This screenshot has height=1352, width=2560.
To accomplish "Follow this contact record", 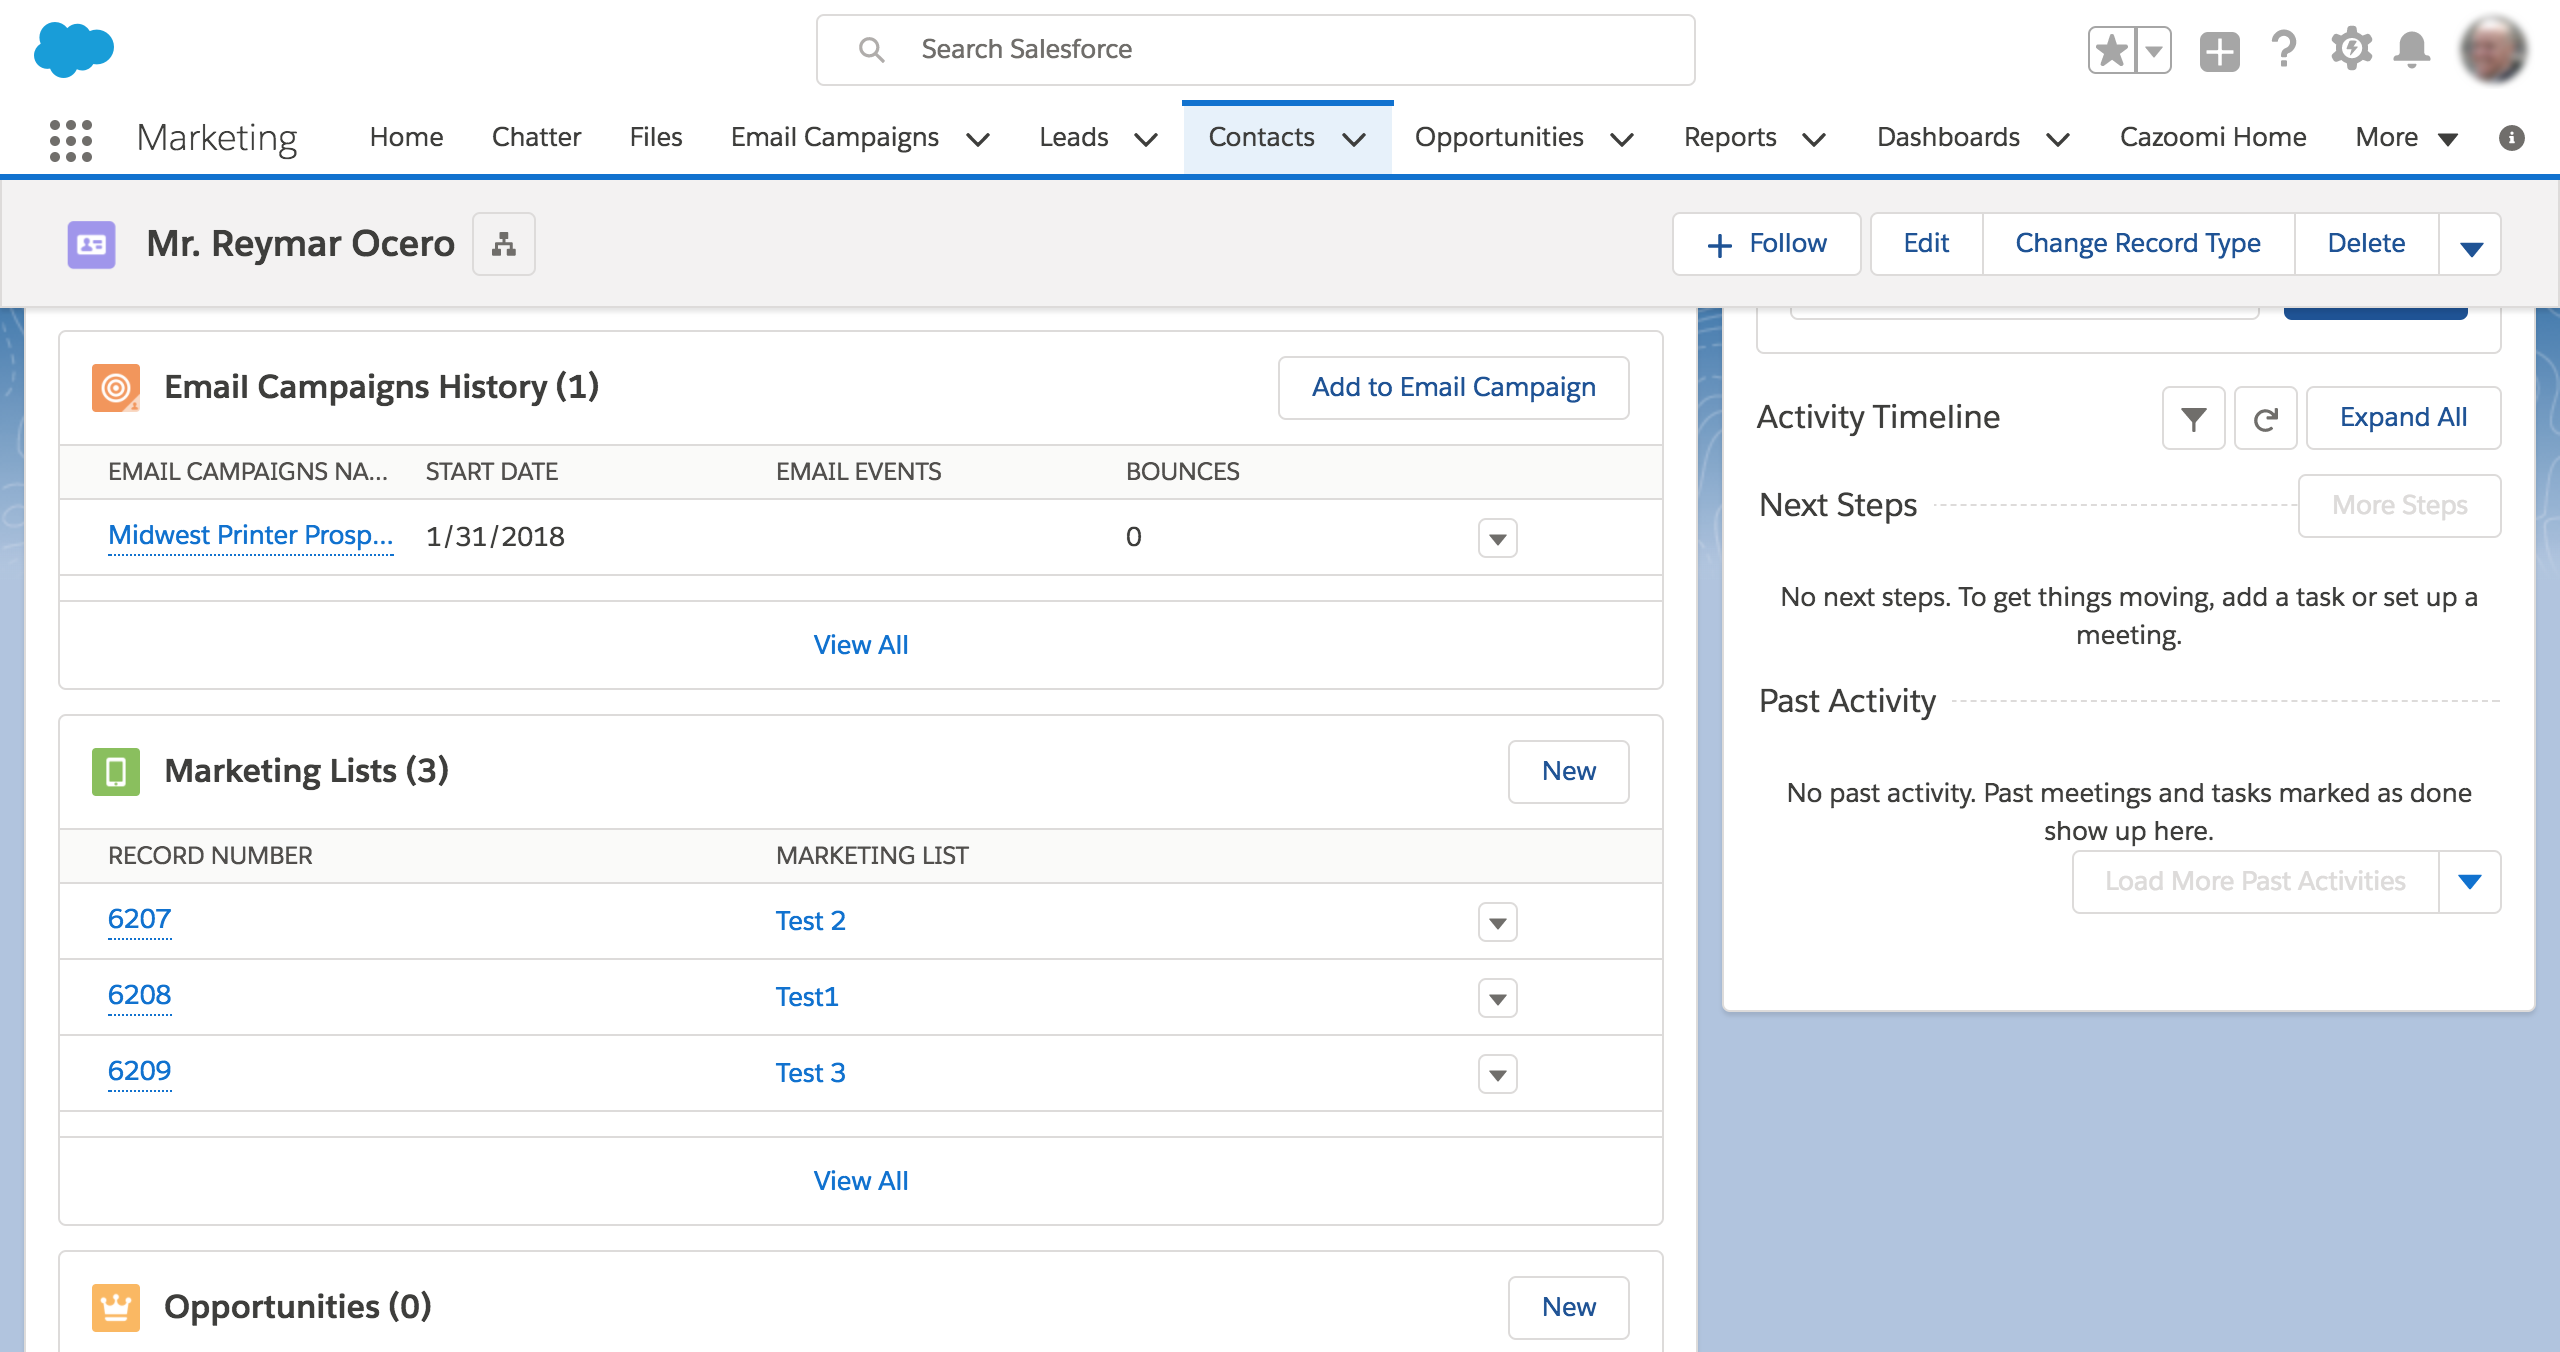I will click(1766, 244).
